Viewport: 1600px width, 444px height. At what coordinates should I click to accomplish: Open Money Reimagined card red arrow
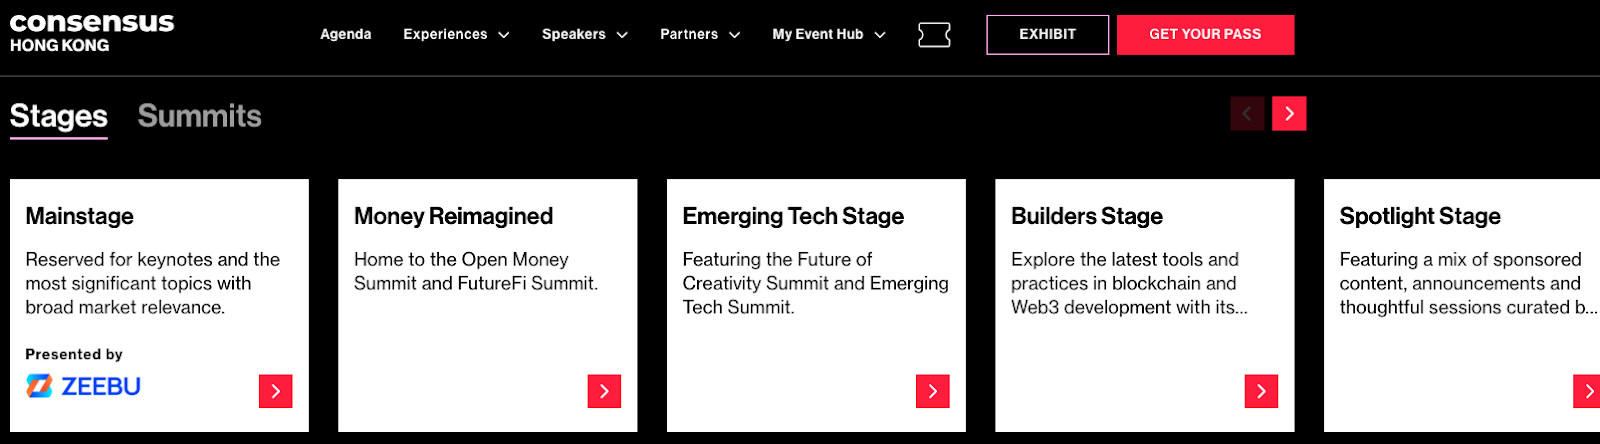coord(604,391)
